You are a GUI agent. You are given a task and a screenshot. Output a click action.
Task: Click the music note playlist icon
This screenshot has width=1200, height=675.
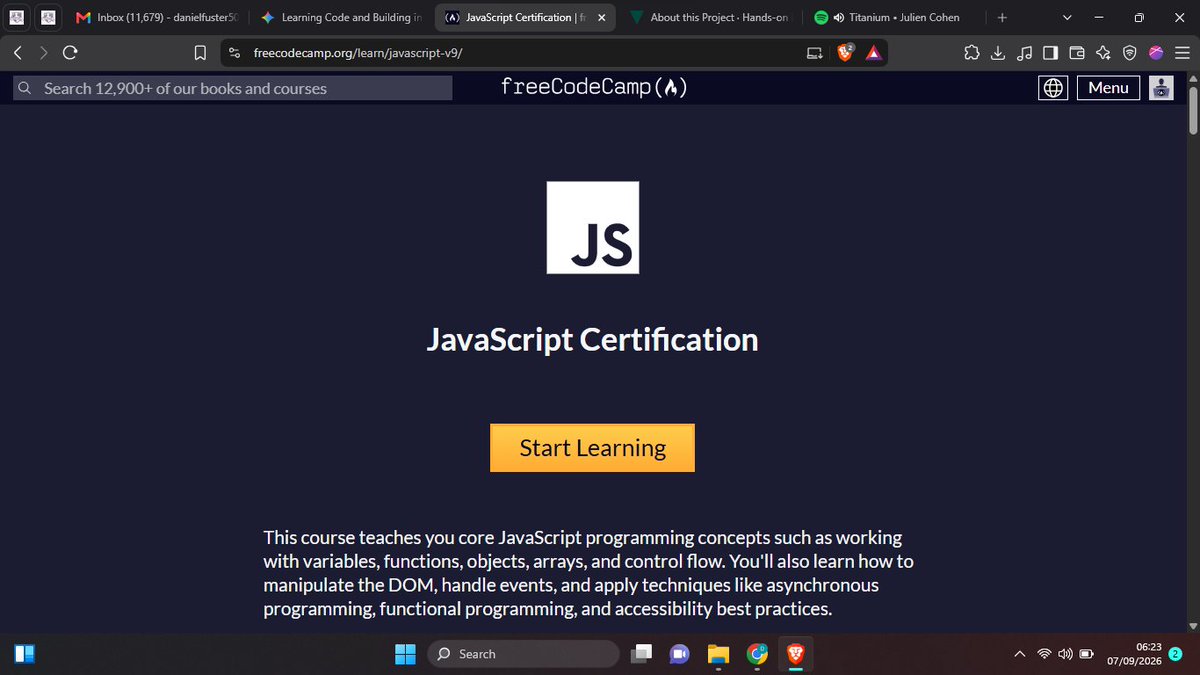(1024, 53)
